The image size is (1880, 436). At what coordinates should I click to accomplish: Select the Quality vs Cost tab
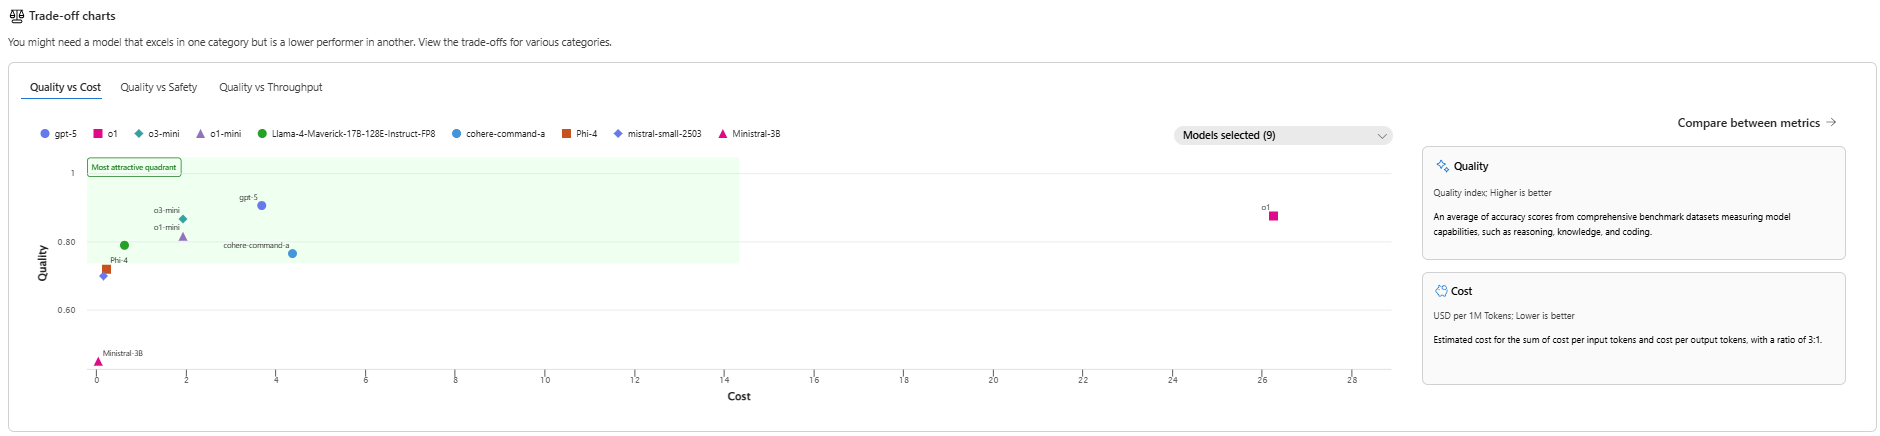[x=65, y=88]
